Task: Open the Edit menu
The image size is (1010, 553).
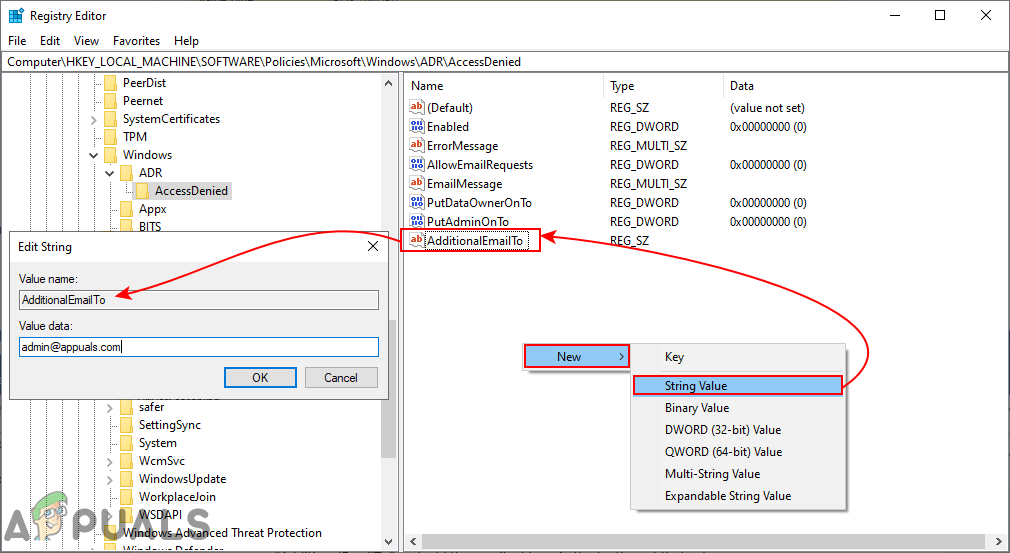Action: click(x=50, y=41)
